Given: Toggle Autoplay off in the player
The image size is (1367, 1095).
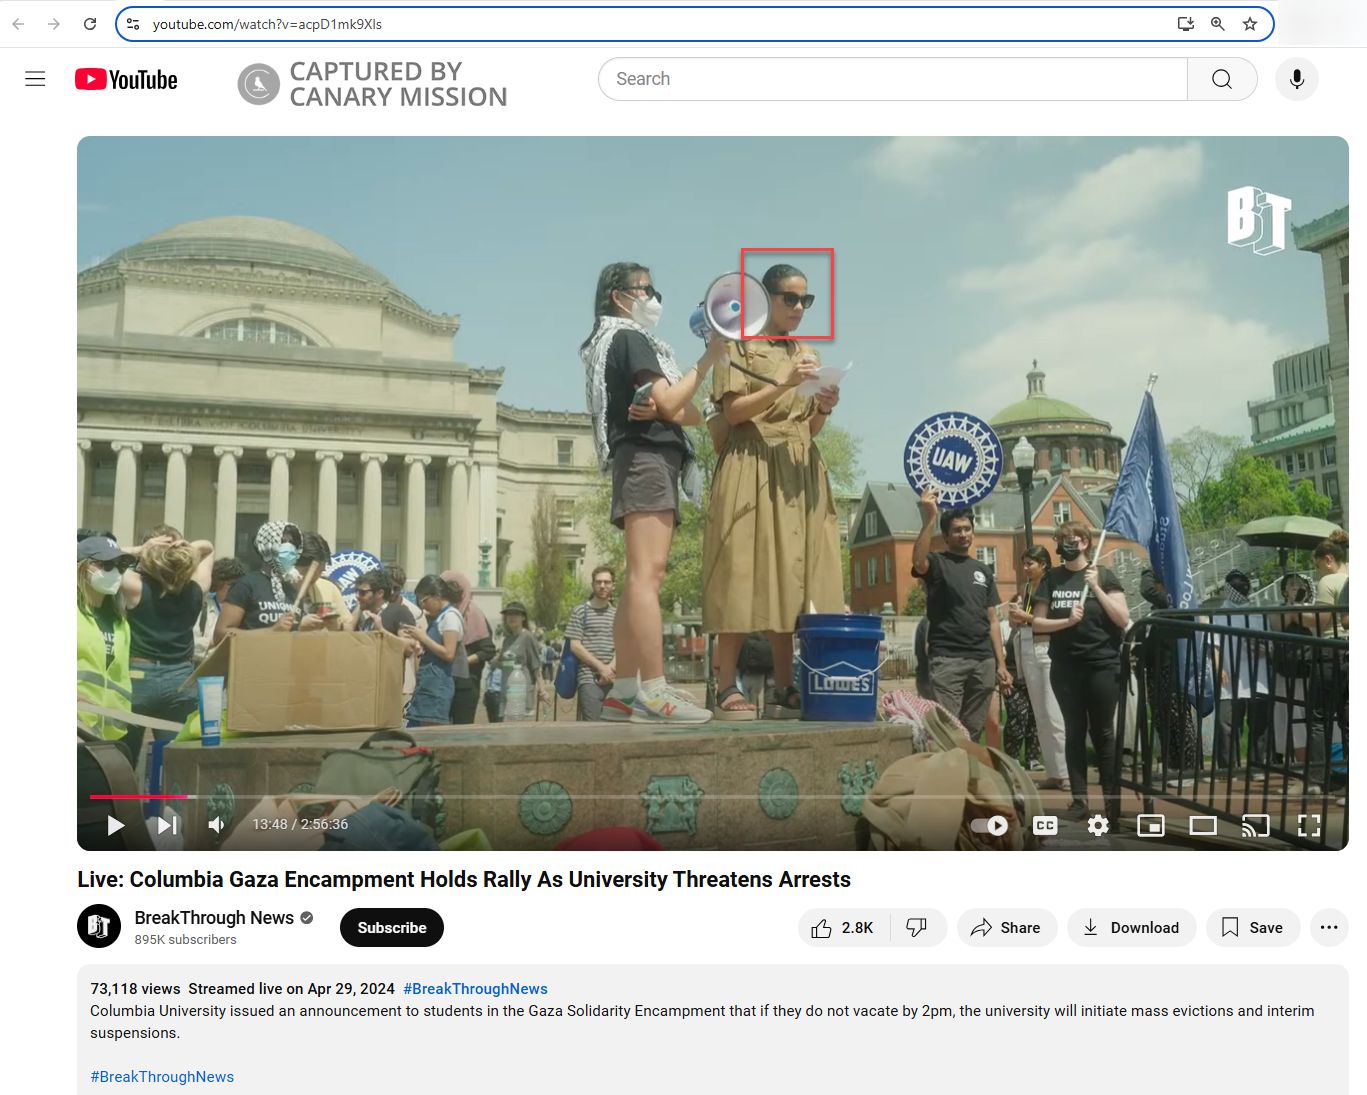Looking at the screenshot, I should [x=988, y=825].
